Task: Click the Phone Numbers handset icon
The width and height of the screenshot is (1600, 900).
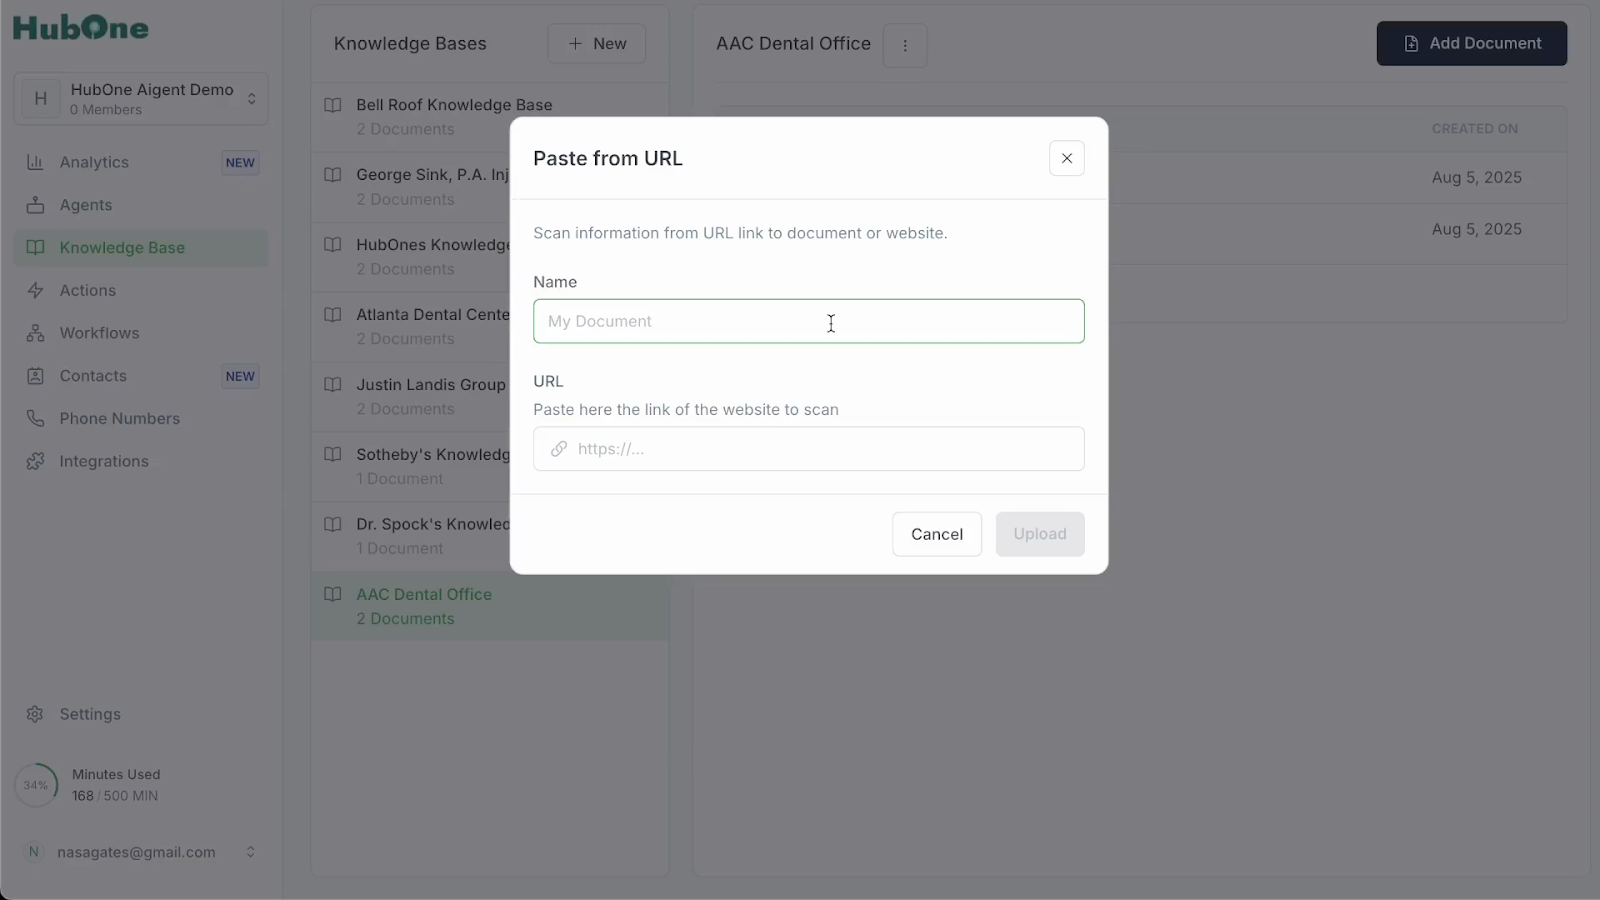Action: pyautogui.click(x=36, y=418)
